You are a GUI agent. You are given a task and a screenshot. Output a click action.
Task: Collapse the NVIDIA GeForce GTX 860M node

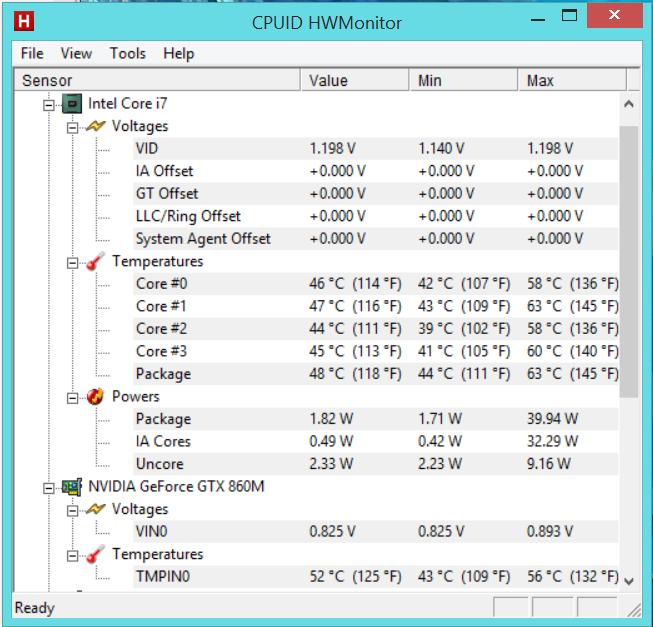point(48,488)
